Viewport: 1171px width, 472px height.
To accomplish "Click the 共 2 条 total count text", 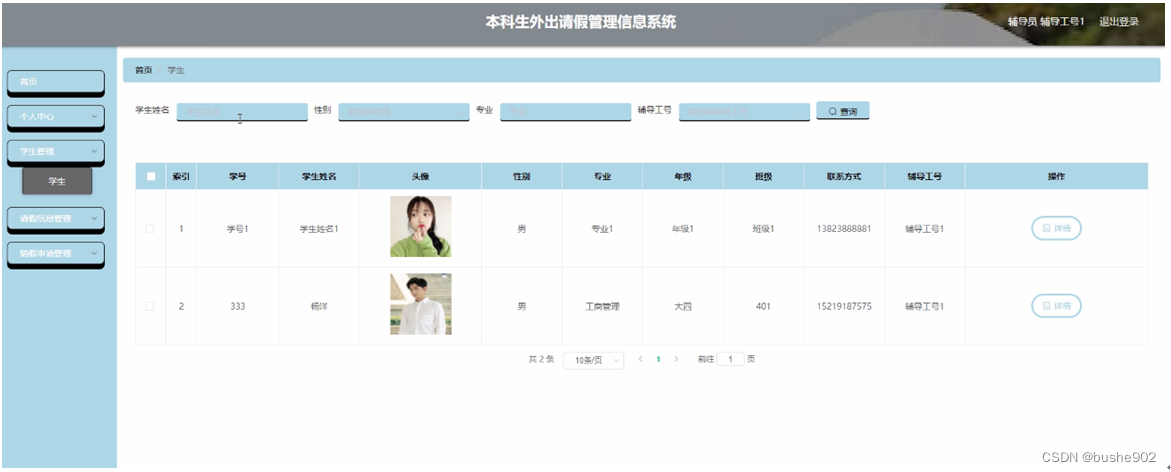I will pyautogui.click(x=541, y=359).
